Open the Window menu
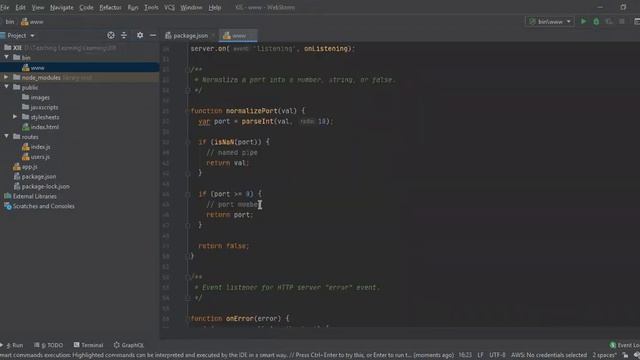This screenshot has height=360, width=640. coord(191,7)
